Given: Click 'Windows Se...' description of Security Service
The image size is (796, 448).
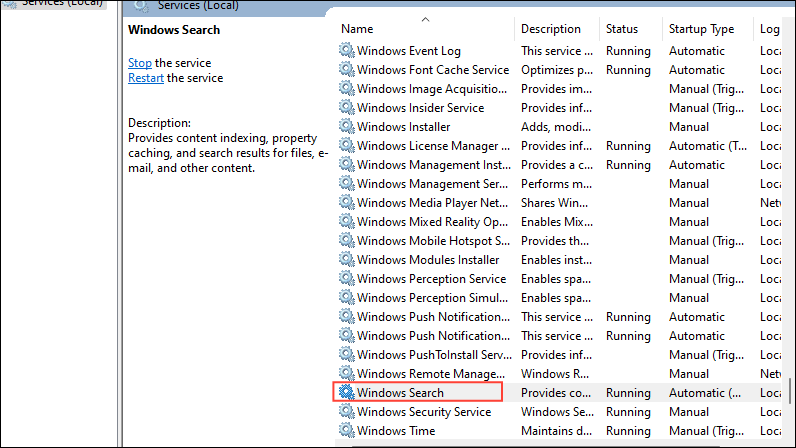Looking at the screenshot, I should (557, 411).
